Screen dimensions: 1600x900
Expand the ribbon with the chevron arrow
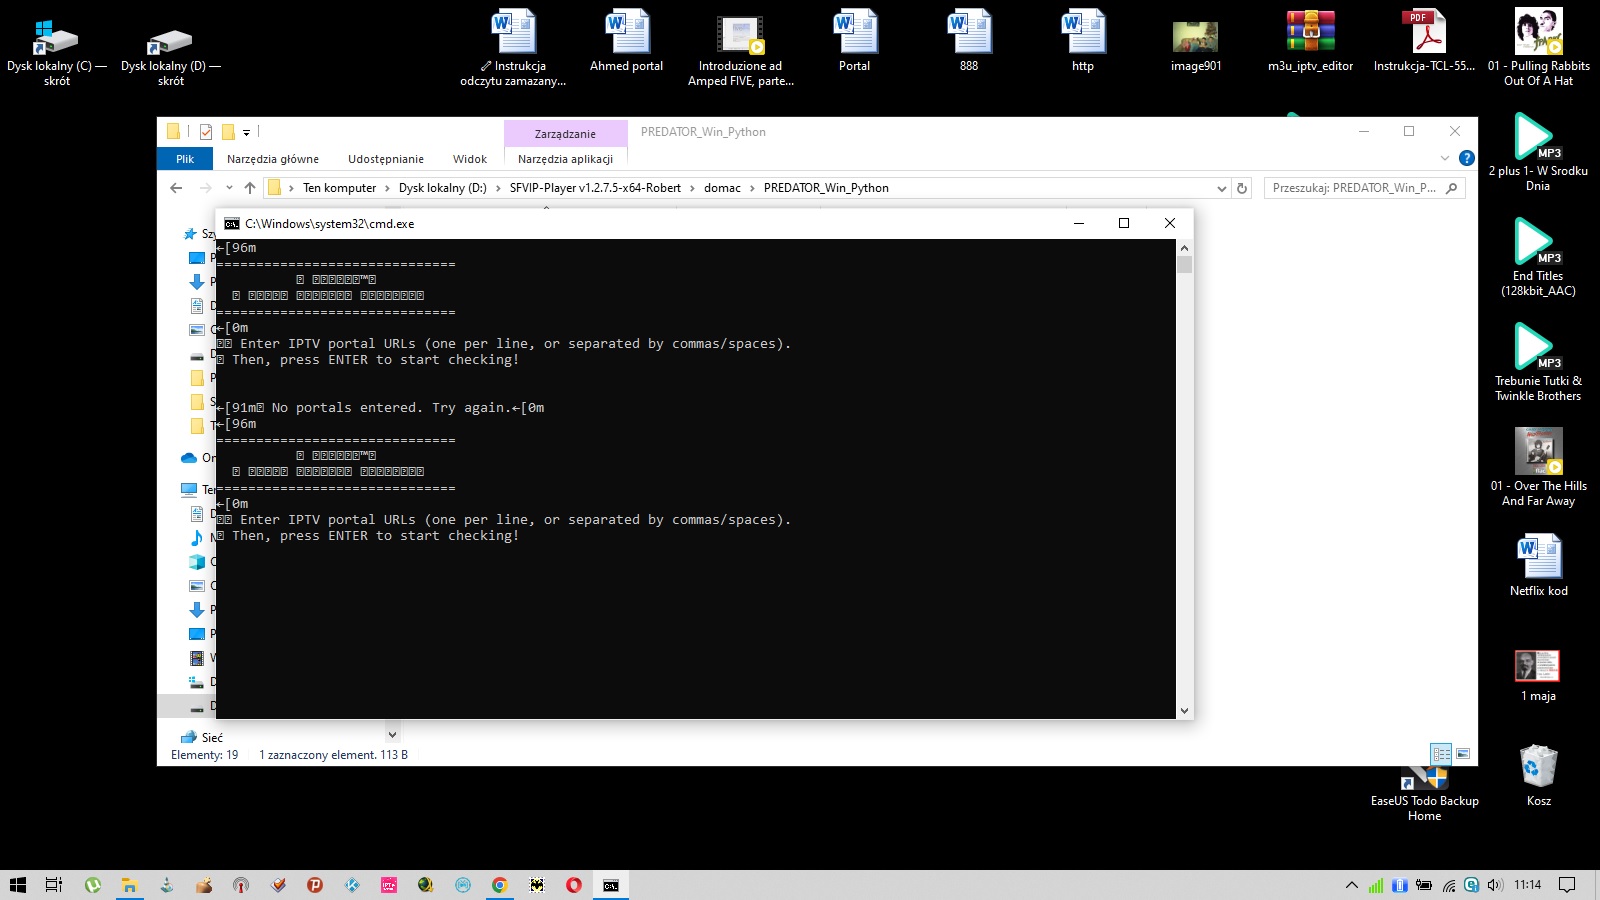coord(1444,158)
